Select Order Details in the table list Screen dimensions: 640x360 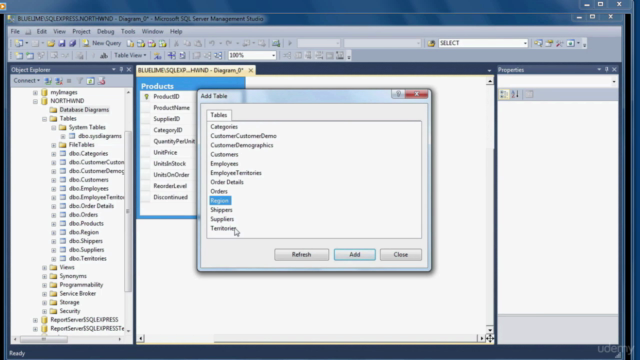(x=227, y=182)
